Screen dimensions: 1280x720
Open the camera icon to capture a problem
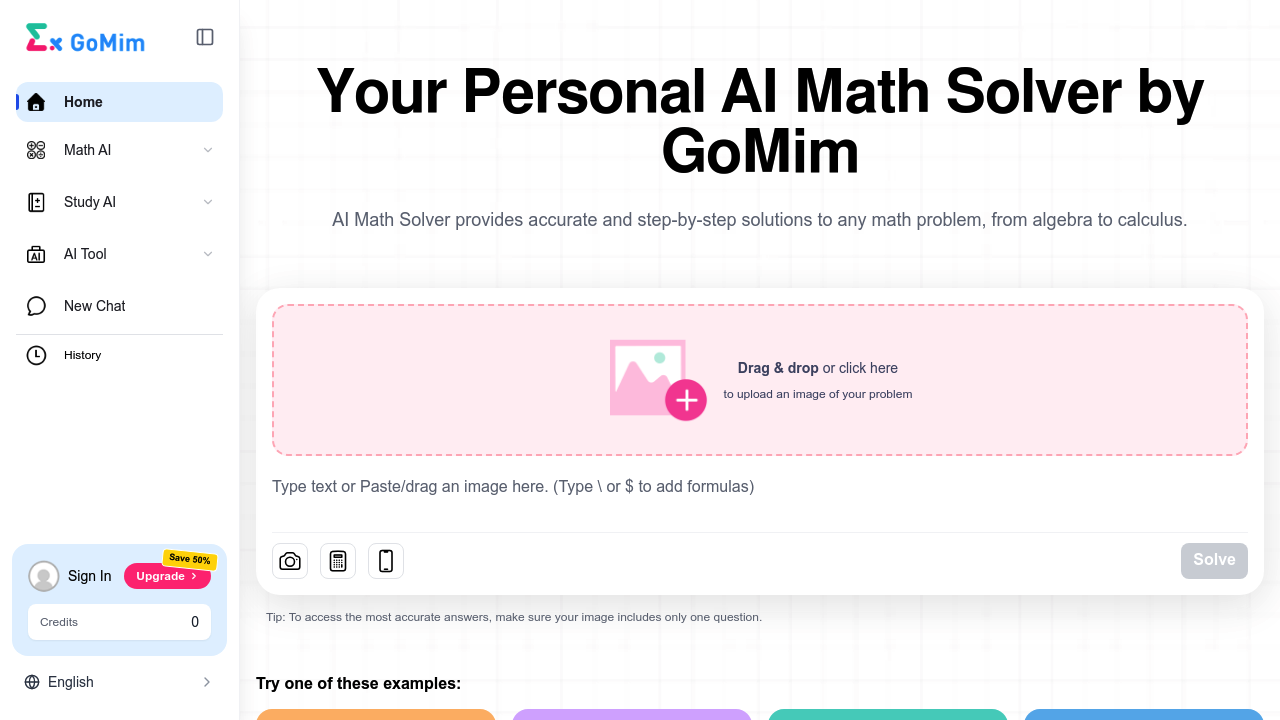pyautogui.click(x=290, y=561)
